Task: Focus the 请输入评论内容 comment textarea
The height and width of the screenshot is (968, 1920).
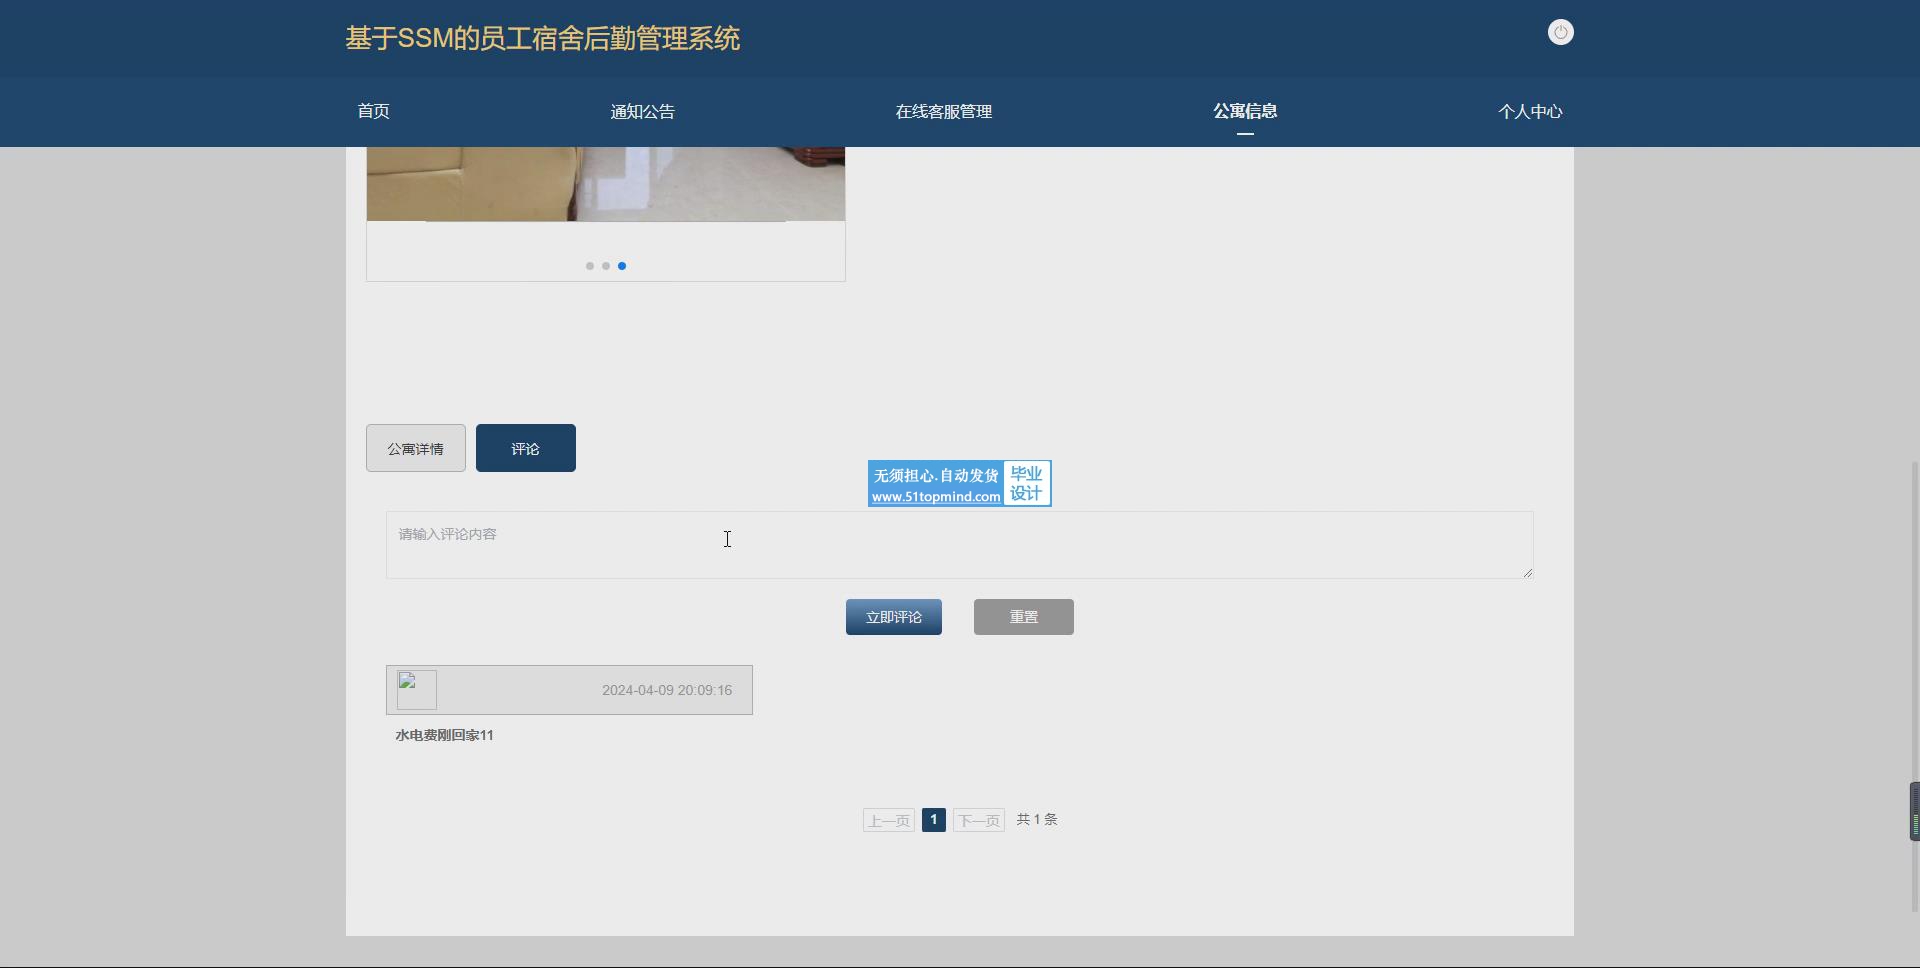Action: pos(960,545)
